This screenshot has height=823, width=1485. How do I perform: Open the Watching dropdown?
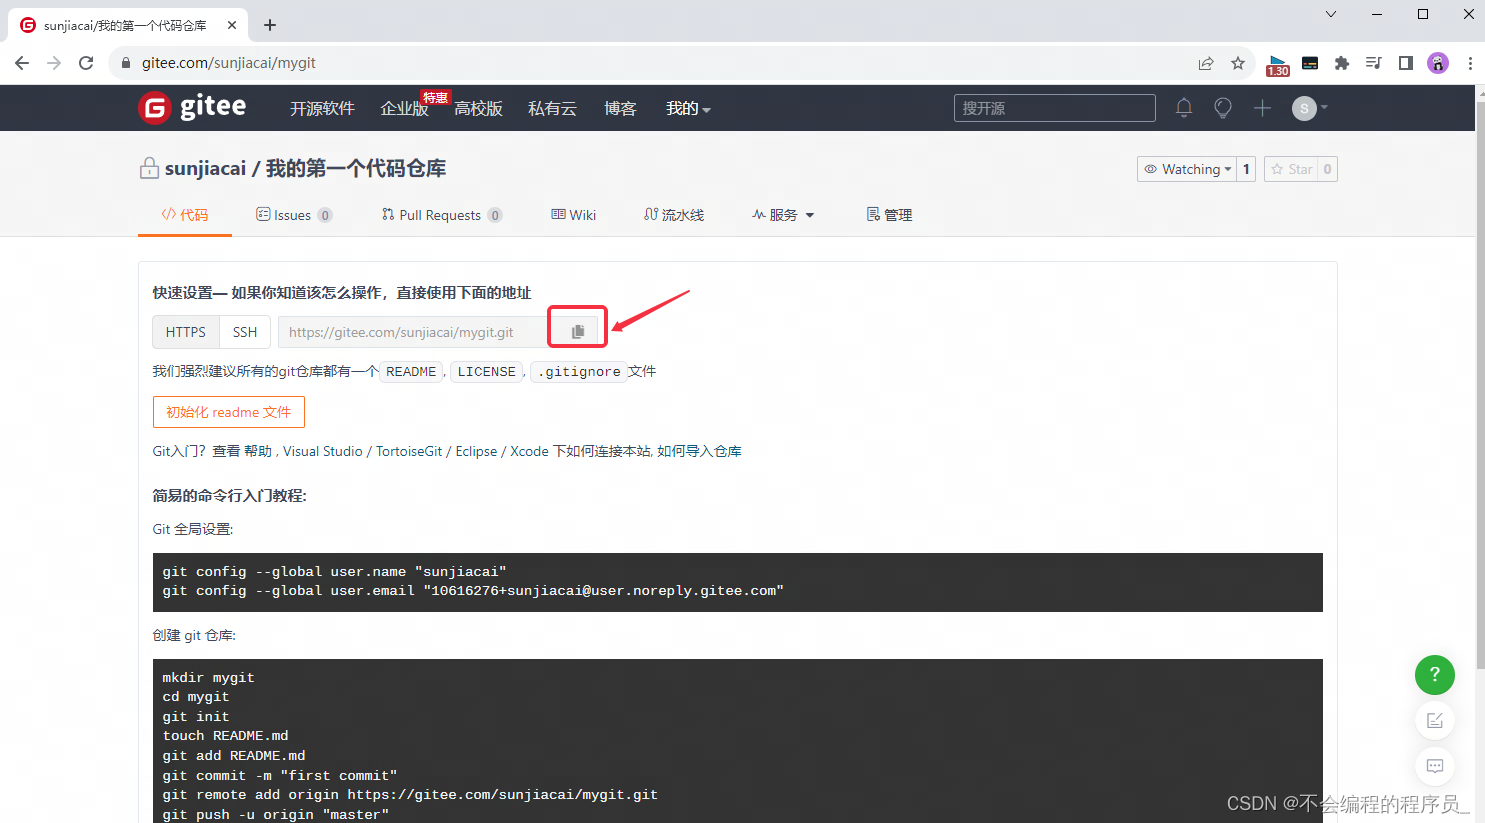point(1187,169)
